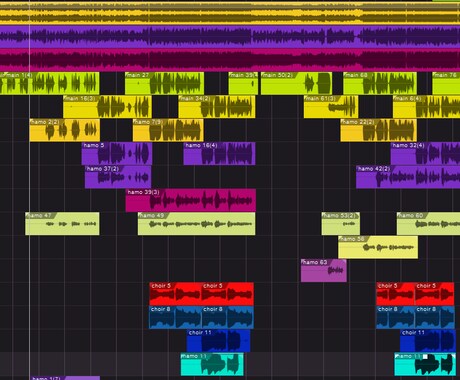Click the pale green 'hamo 49' clip

(197, 224)
